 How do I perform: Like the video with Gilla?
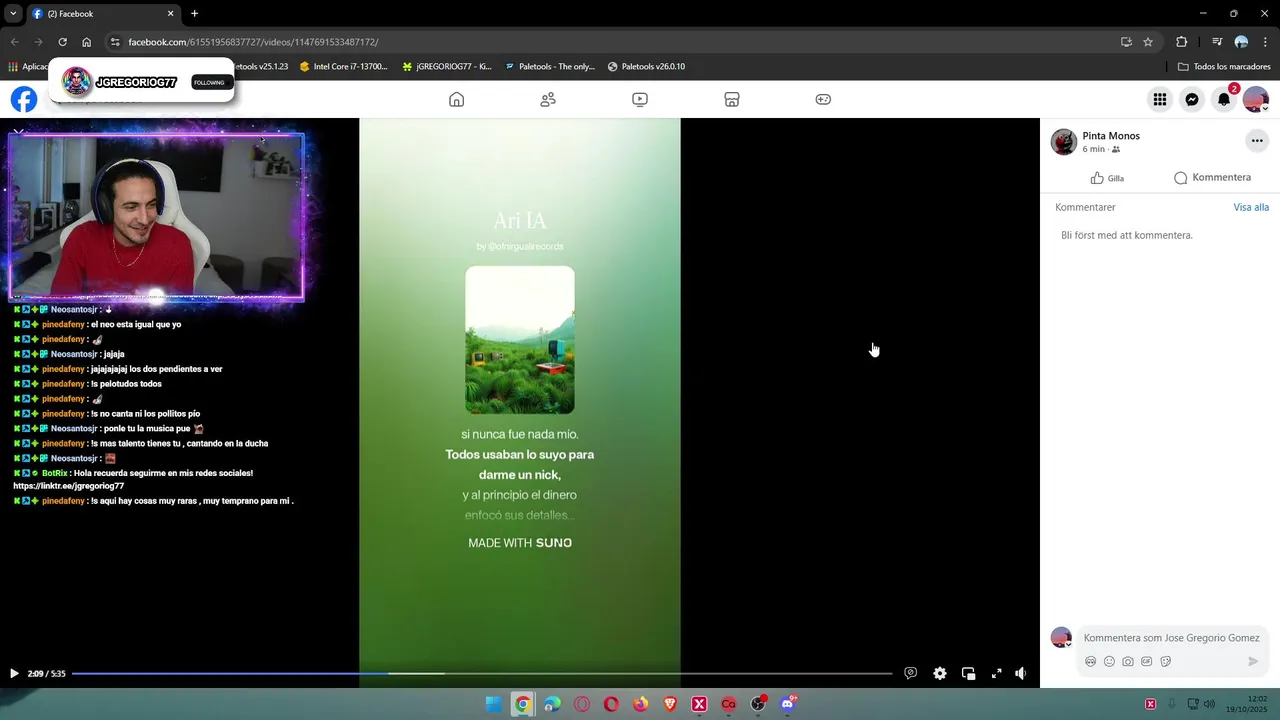[1107, 178]
